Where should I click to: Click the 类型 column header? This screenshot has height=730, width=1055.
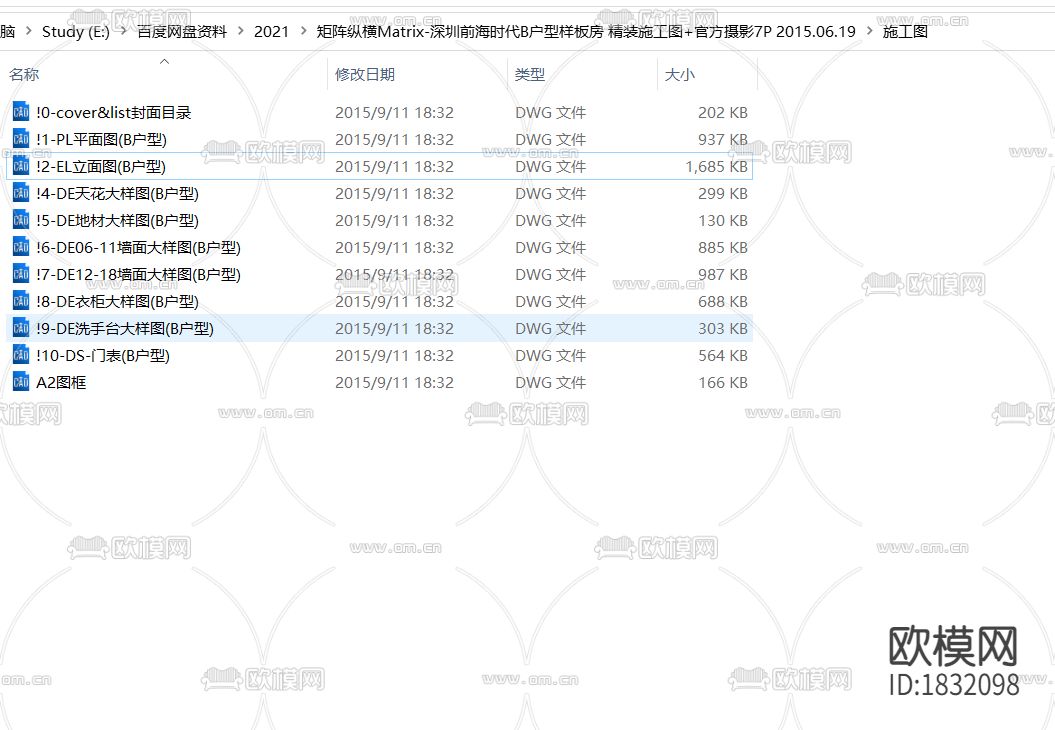click(x=528, y=74)
